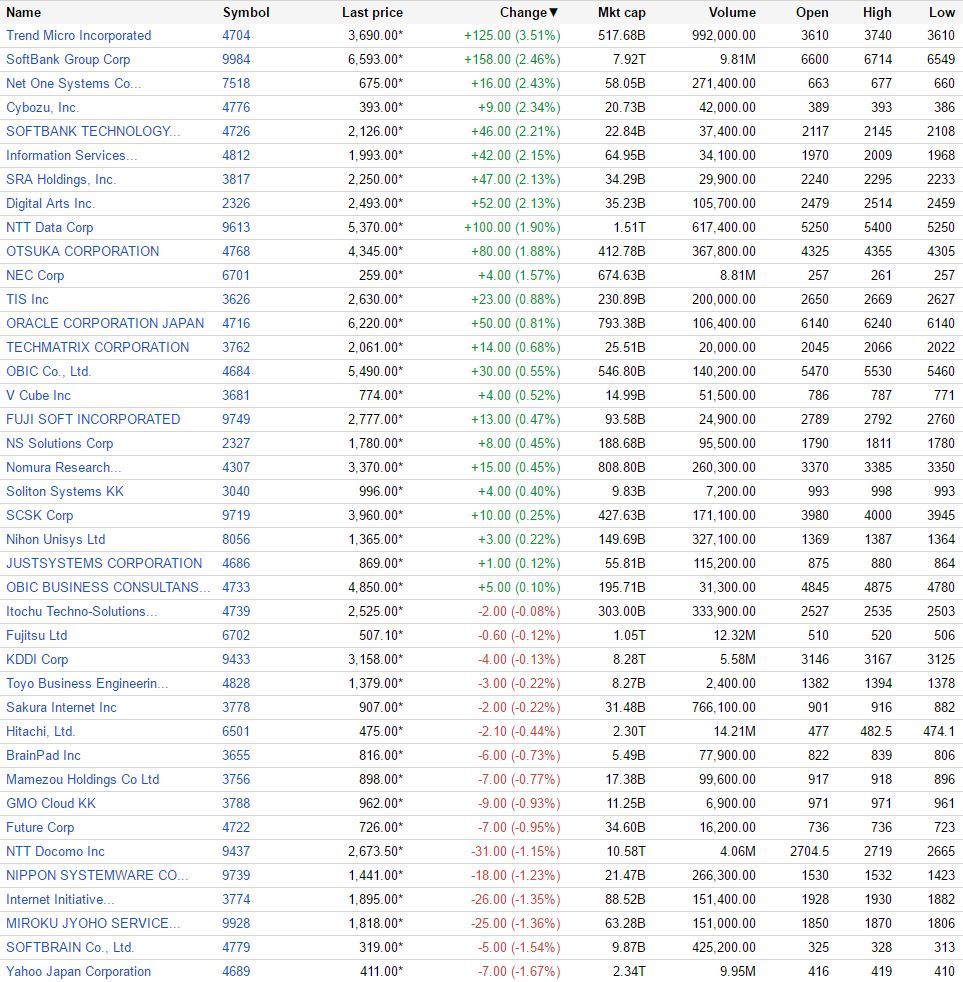Image resolution: width=963 pixels, height=982 pixels.
Task: Open SOFTBANK TECHNOLOGY company link
Action: 93,132
